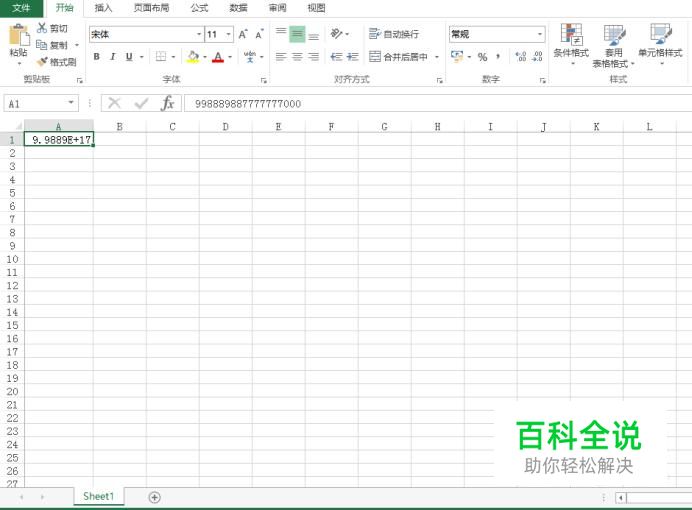The image size is (692, 510).
Task: Click Merge and Center (合并后居中)
Action: coord(399,56)
